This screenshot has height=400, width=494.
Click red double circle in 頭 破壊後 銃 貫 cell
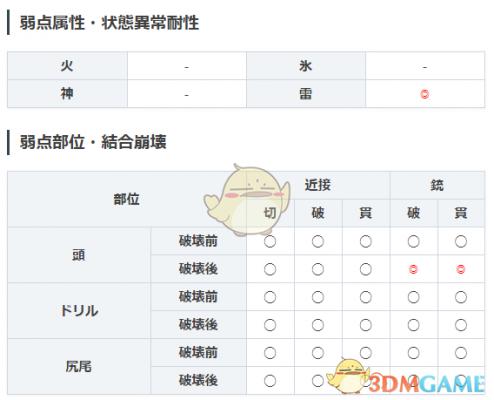click(x=461, y=269)
